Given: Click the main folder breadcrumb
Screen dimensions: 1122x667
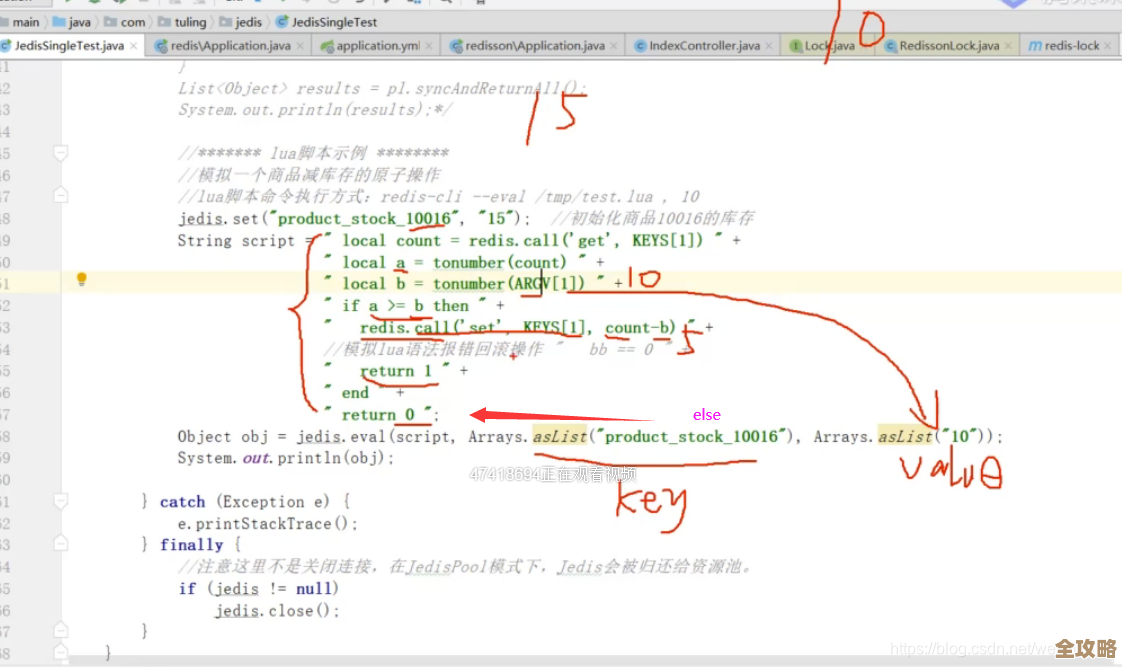Looking at the screenshot, I should coord(26,22).
